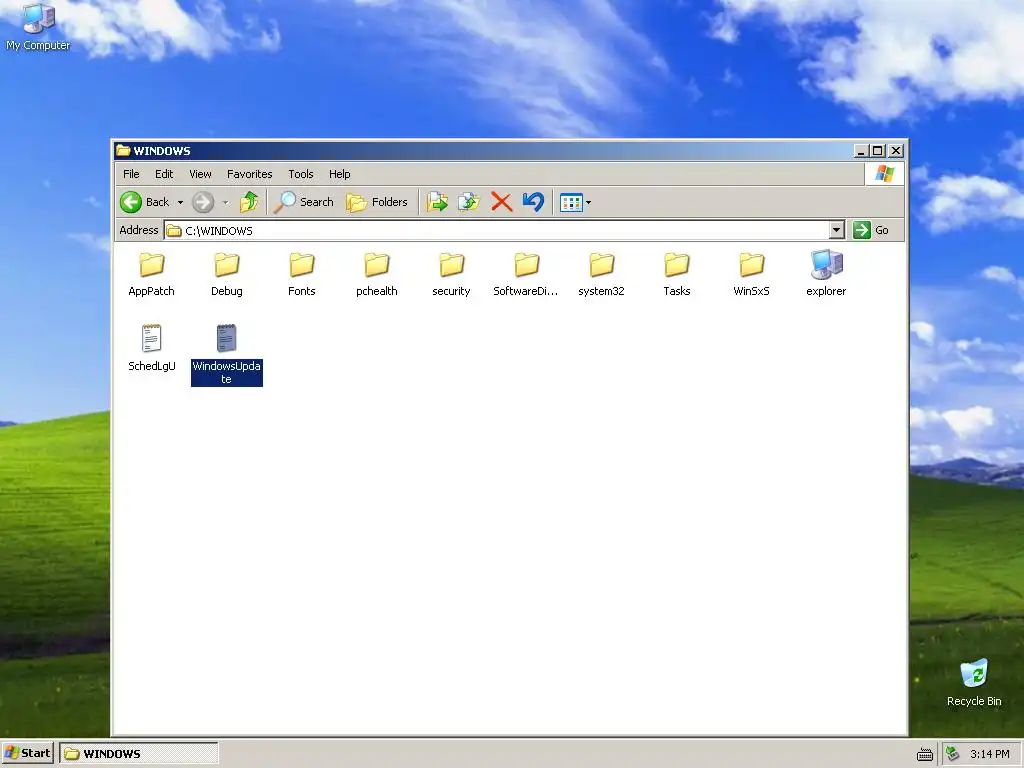Screen dimensions: 1024x768
Task: Open the Views dropdown button
Action: (x=575, y=202)
